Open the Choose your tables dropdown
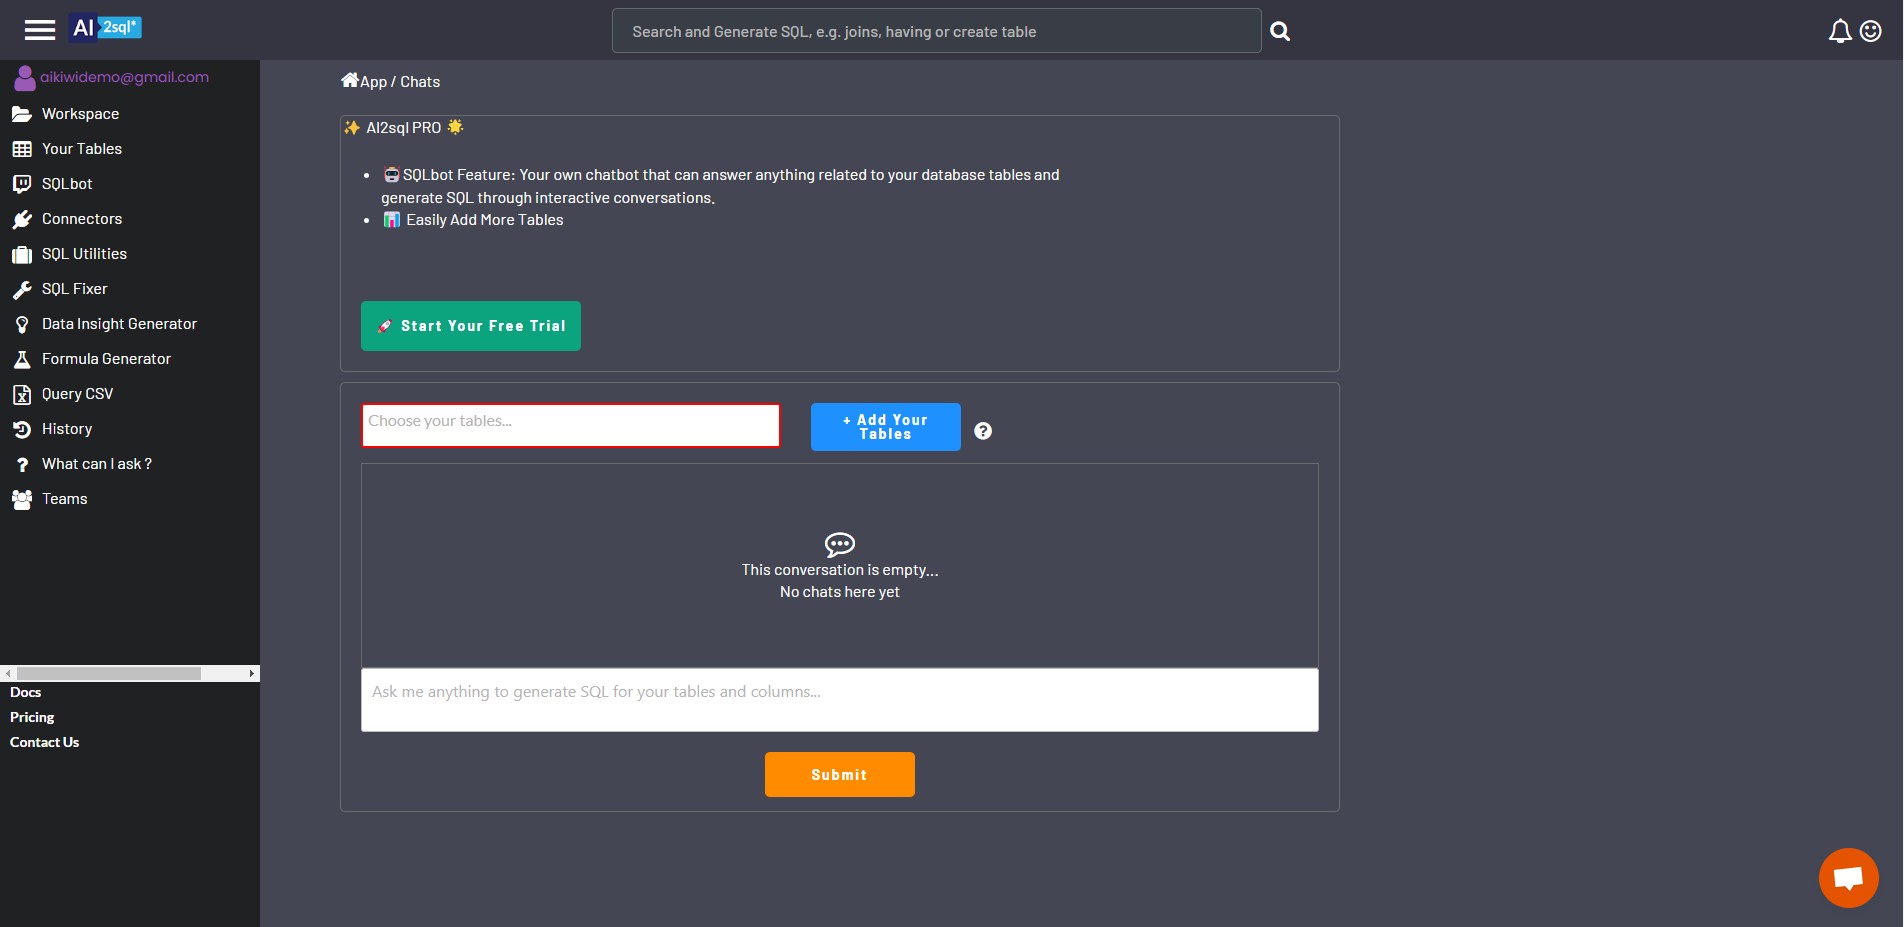1904x927 pixels. click(x=570, y=425)
